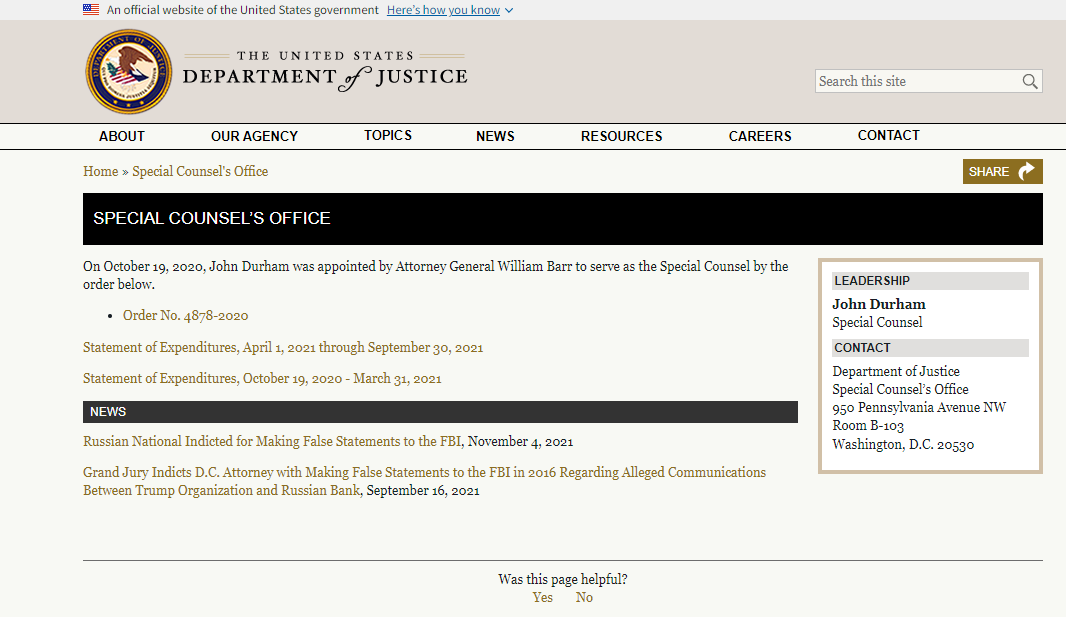Click '950 Pennsylvania Avenue NW' text

(x=918, y=407)
